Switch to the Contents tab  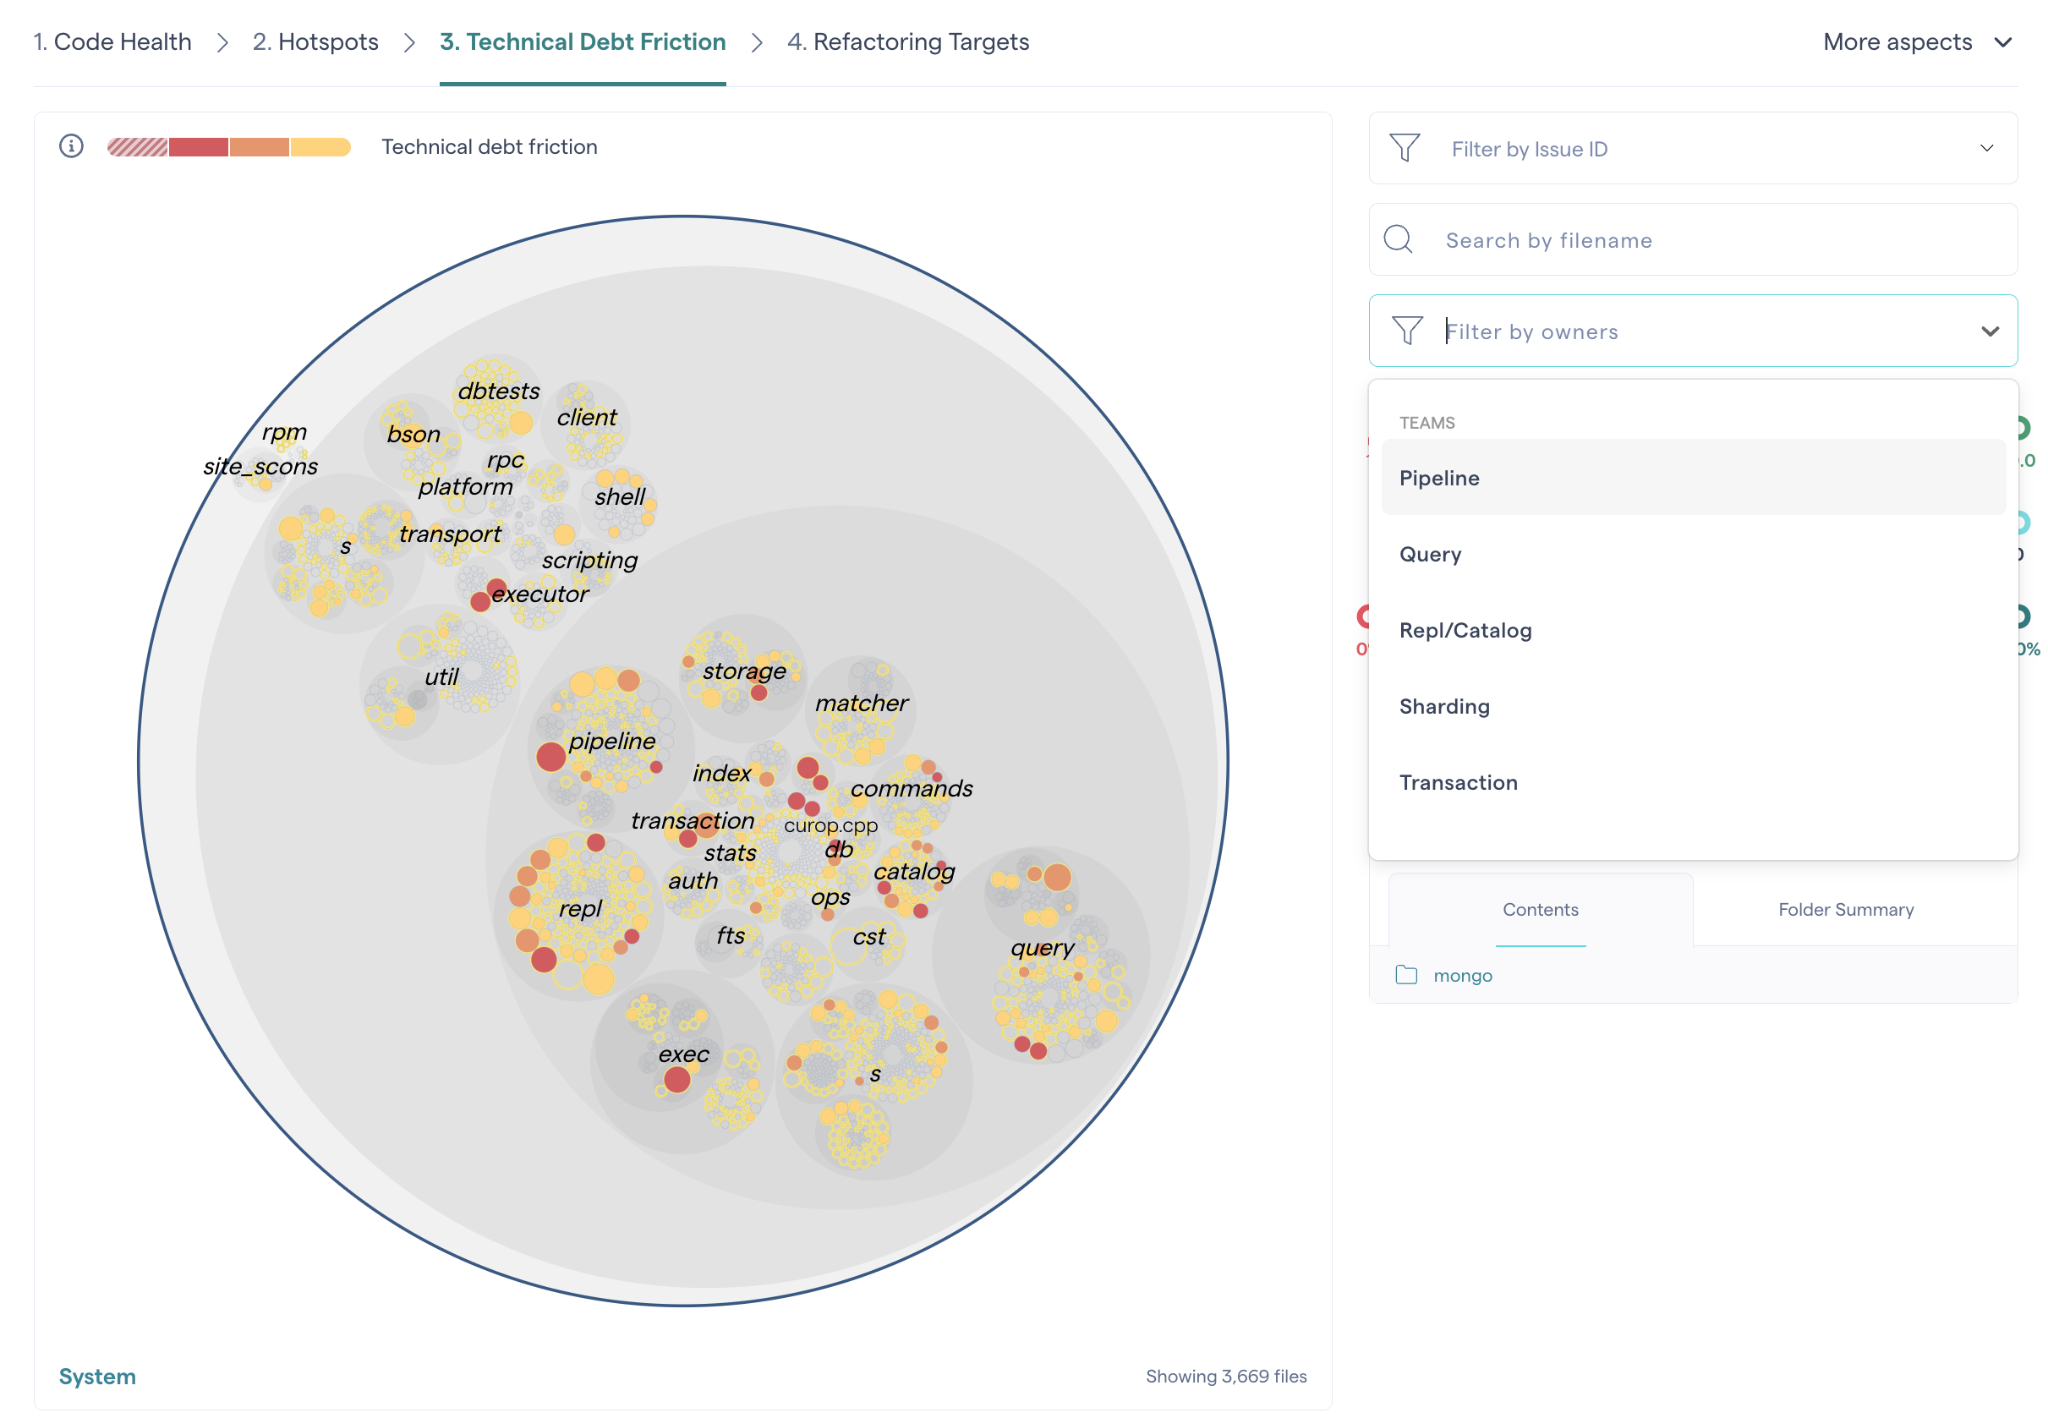coord(1539,909)
